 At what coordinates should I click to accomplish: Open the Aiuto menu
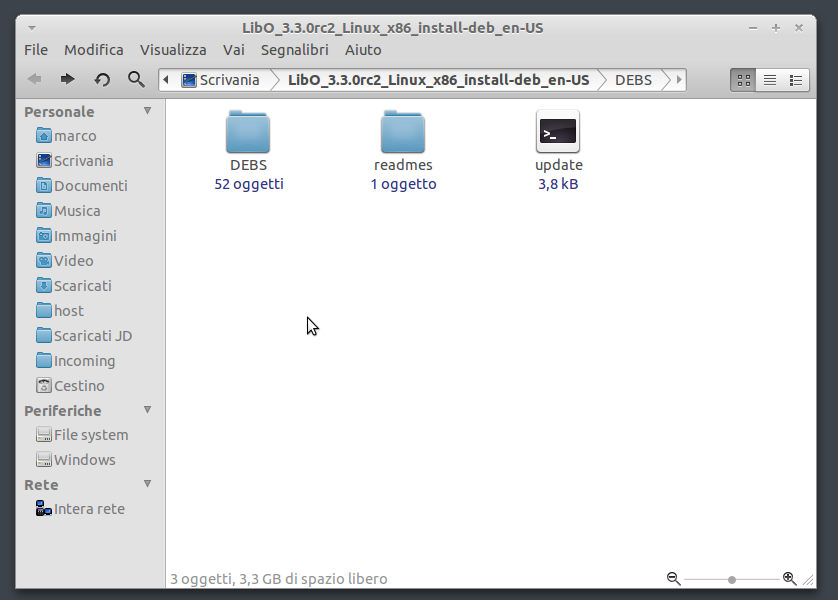[x=363, y=50]
